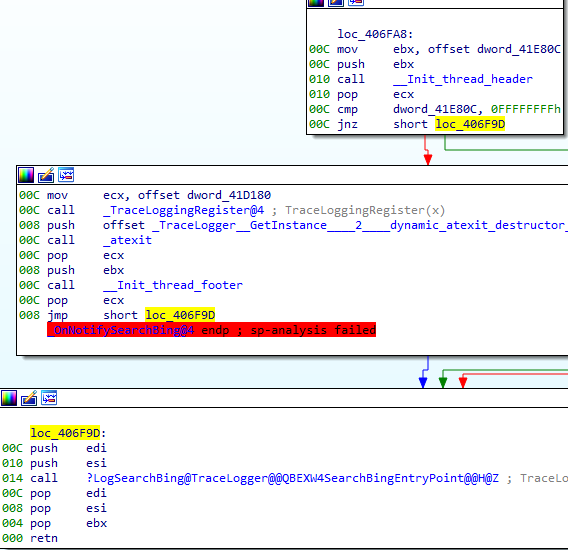Viewport: 568px width, 550px height.
Task: Click the red sp-analysis failed endp line
Action: 212,330
